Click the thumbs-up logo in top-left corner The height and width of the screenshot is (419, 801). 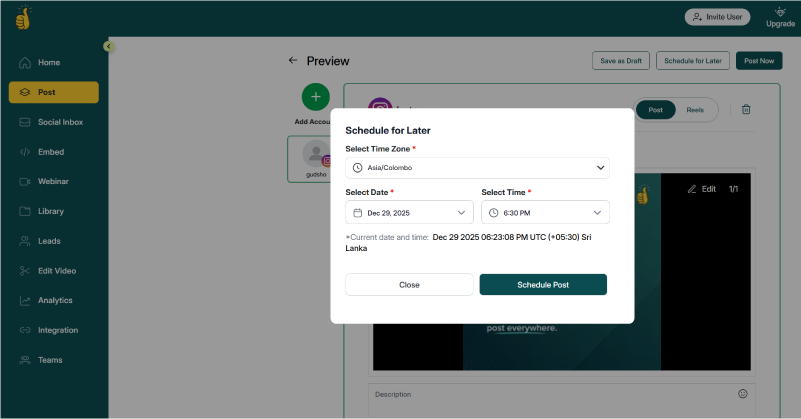pyautogui.click(x=23, y=18)
